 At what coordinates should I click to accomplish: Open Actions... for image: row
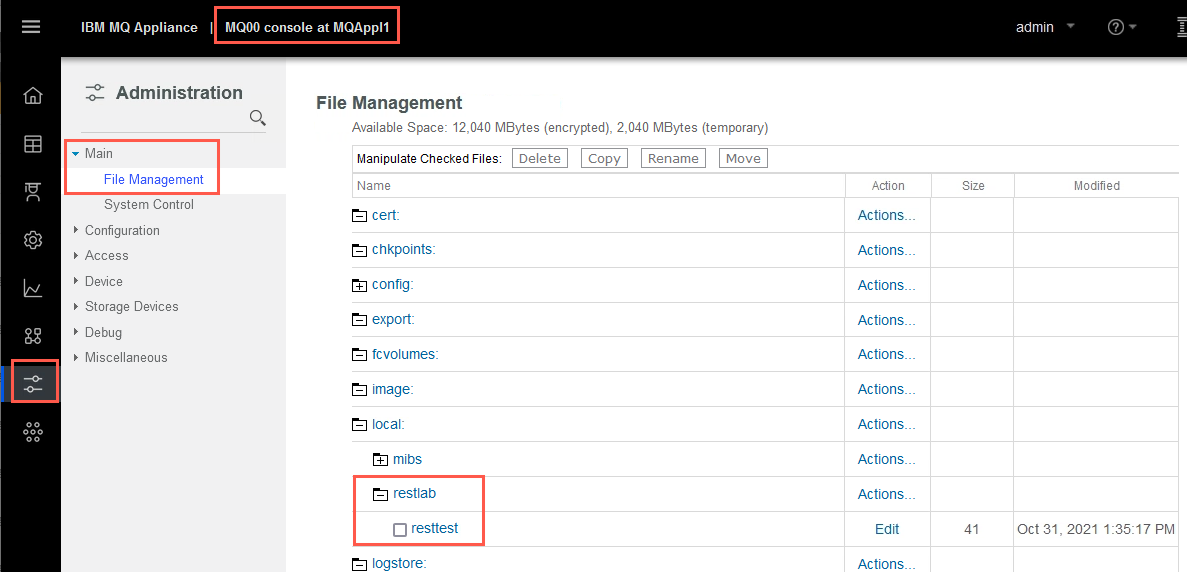(886, 389)
